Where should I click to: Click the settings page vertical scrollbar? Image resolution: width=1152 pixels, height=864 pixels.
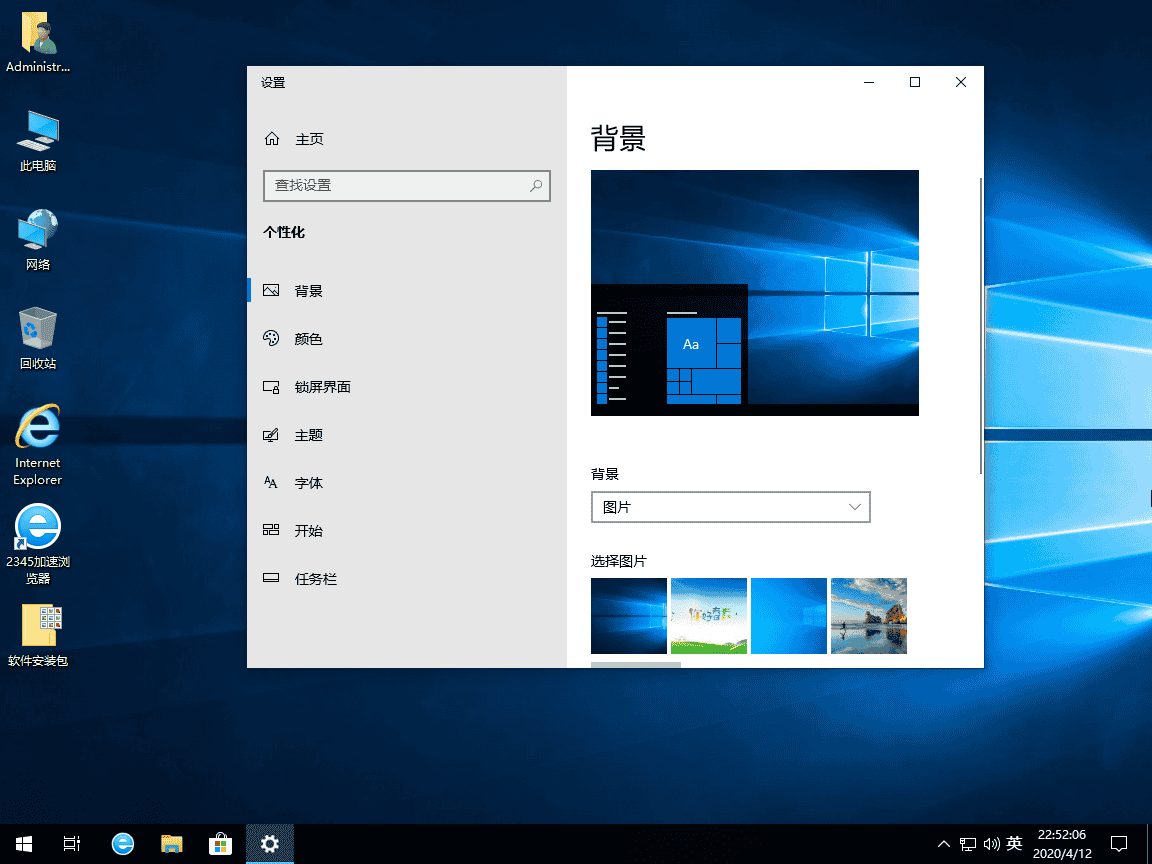click(981, 325)
